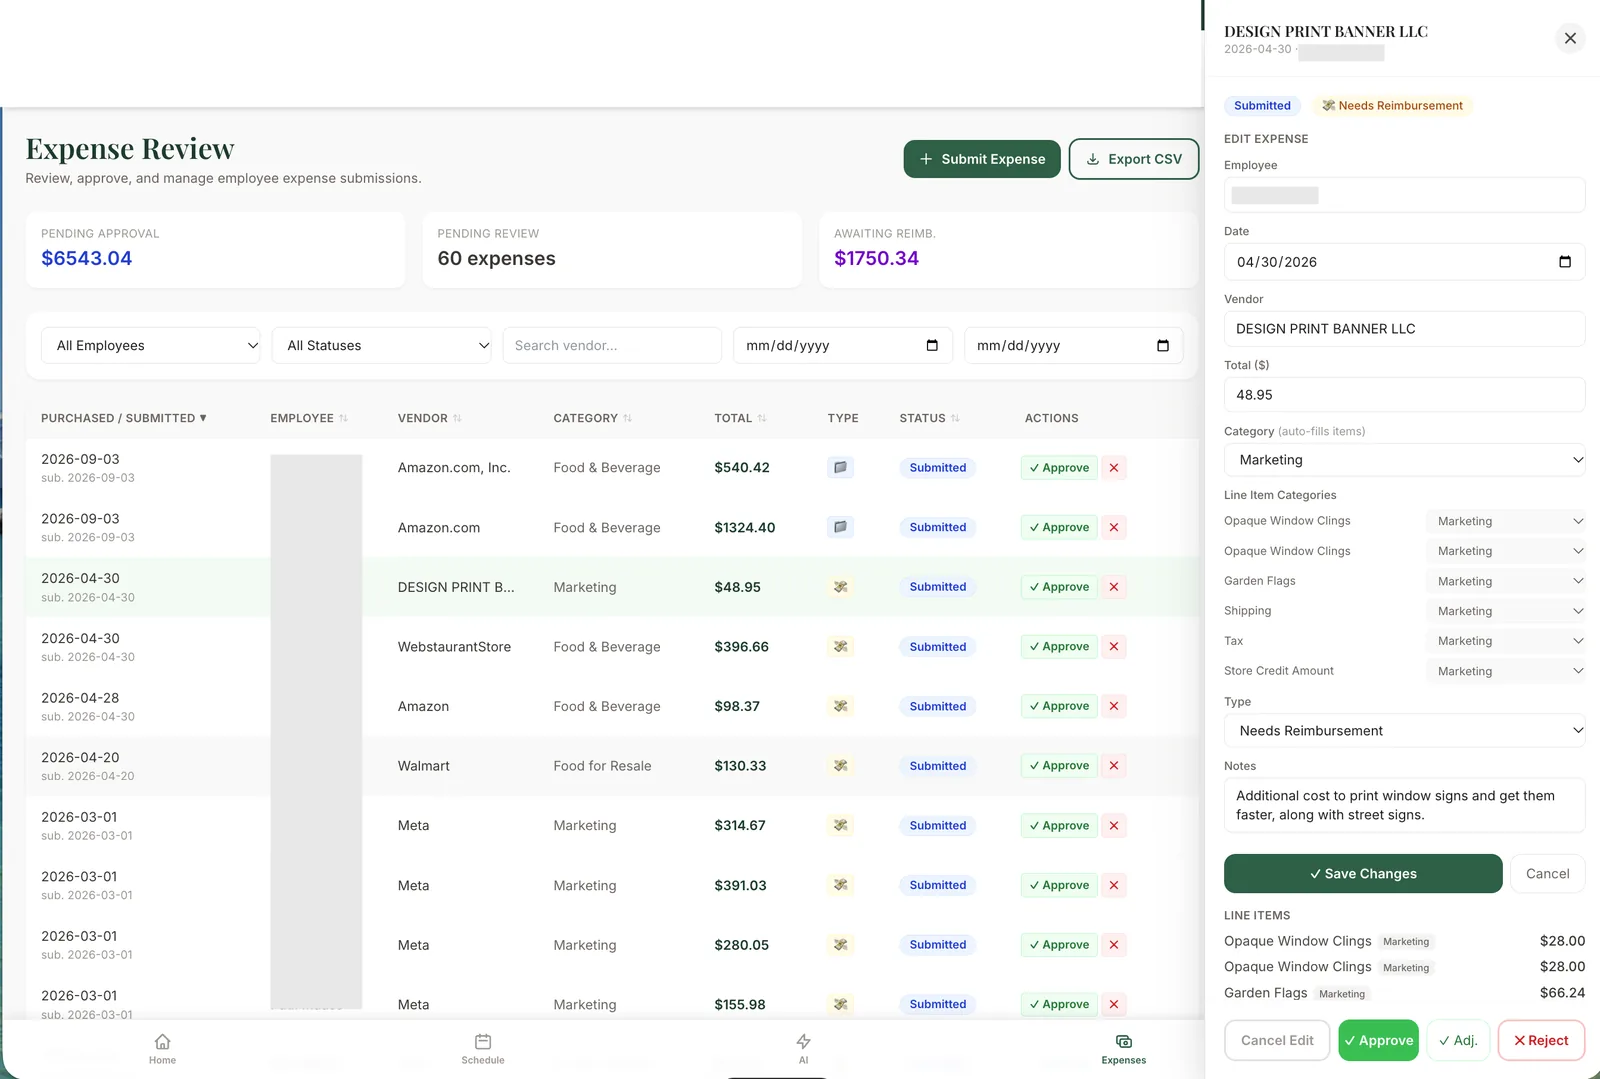1600x1079 pixels.
Task: Open the Schedule tab in the bottom bar
Action: point(483,1049)
